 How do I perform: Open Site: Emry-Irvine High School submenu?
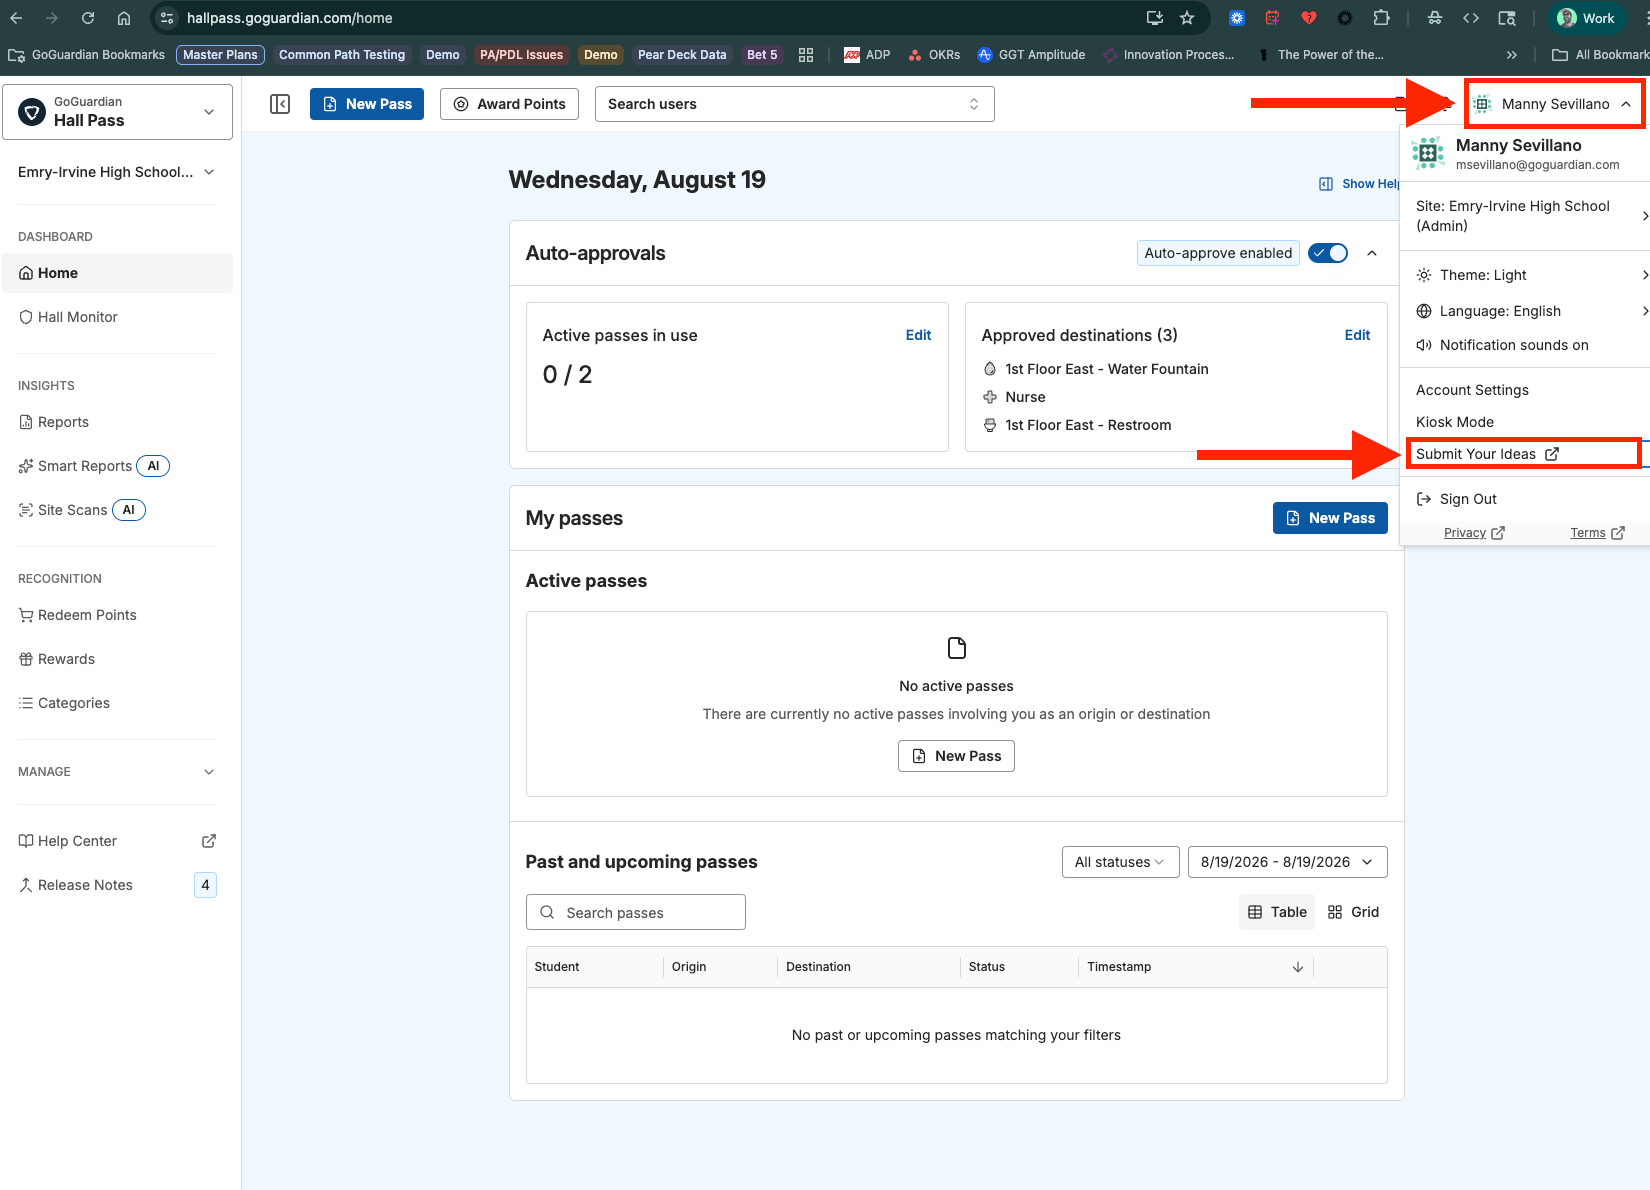(1525, 216)
